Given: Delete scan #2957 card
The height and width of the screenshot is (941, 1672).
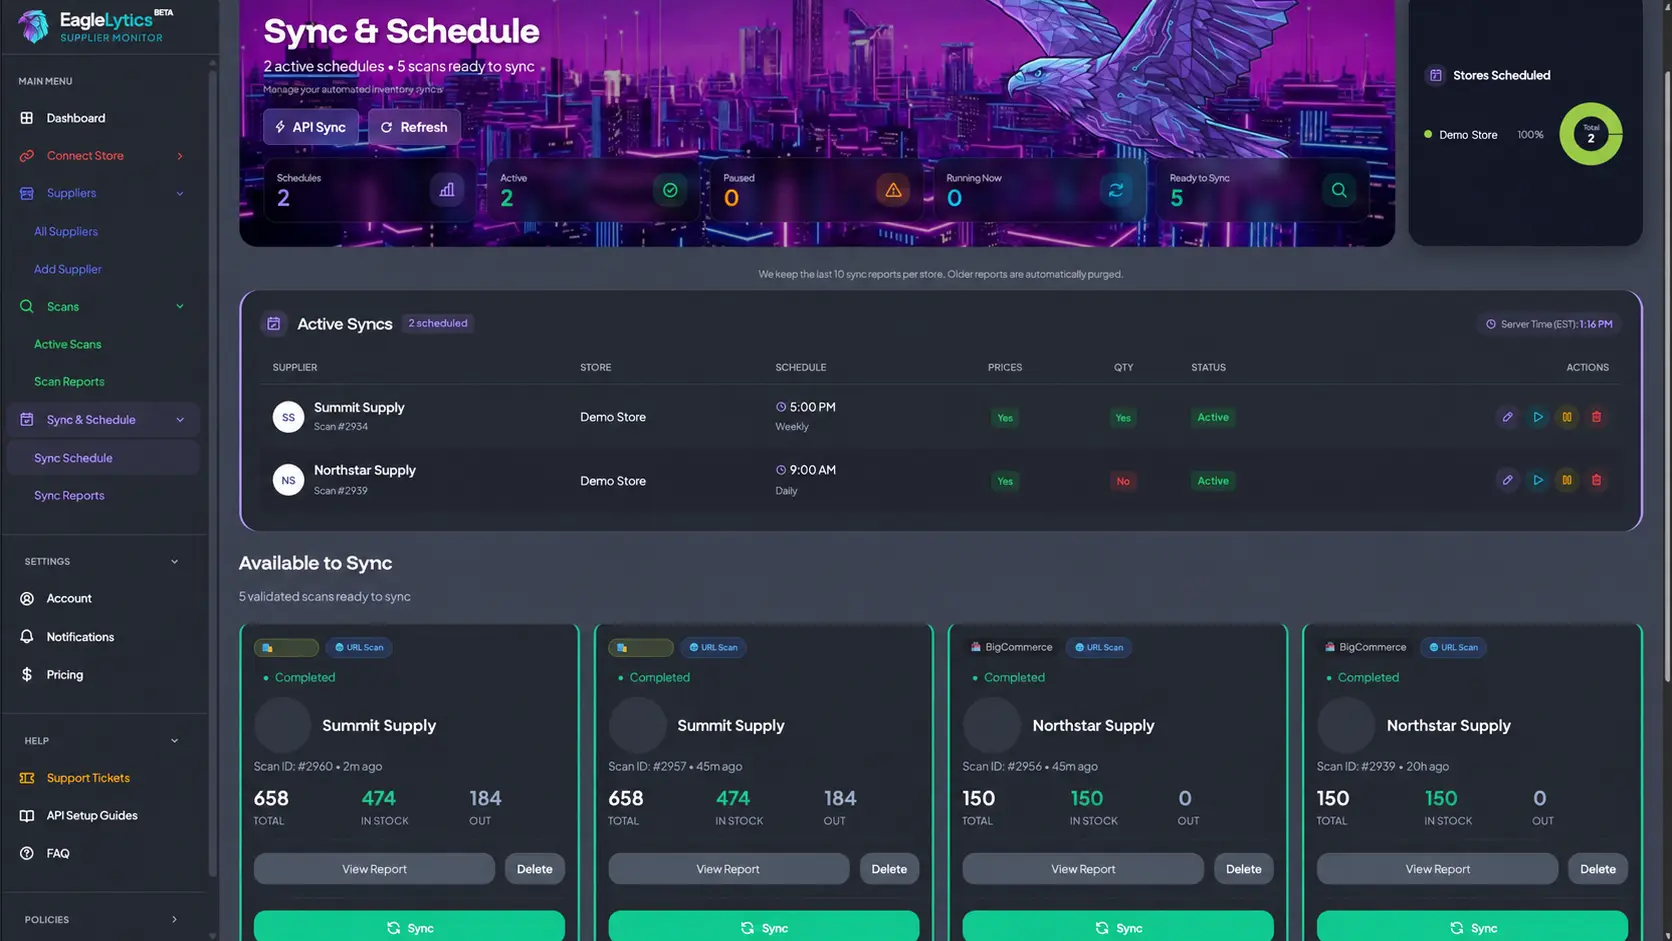Looking at the screenshot, I should [889, 869].
